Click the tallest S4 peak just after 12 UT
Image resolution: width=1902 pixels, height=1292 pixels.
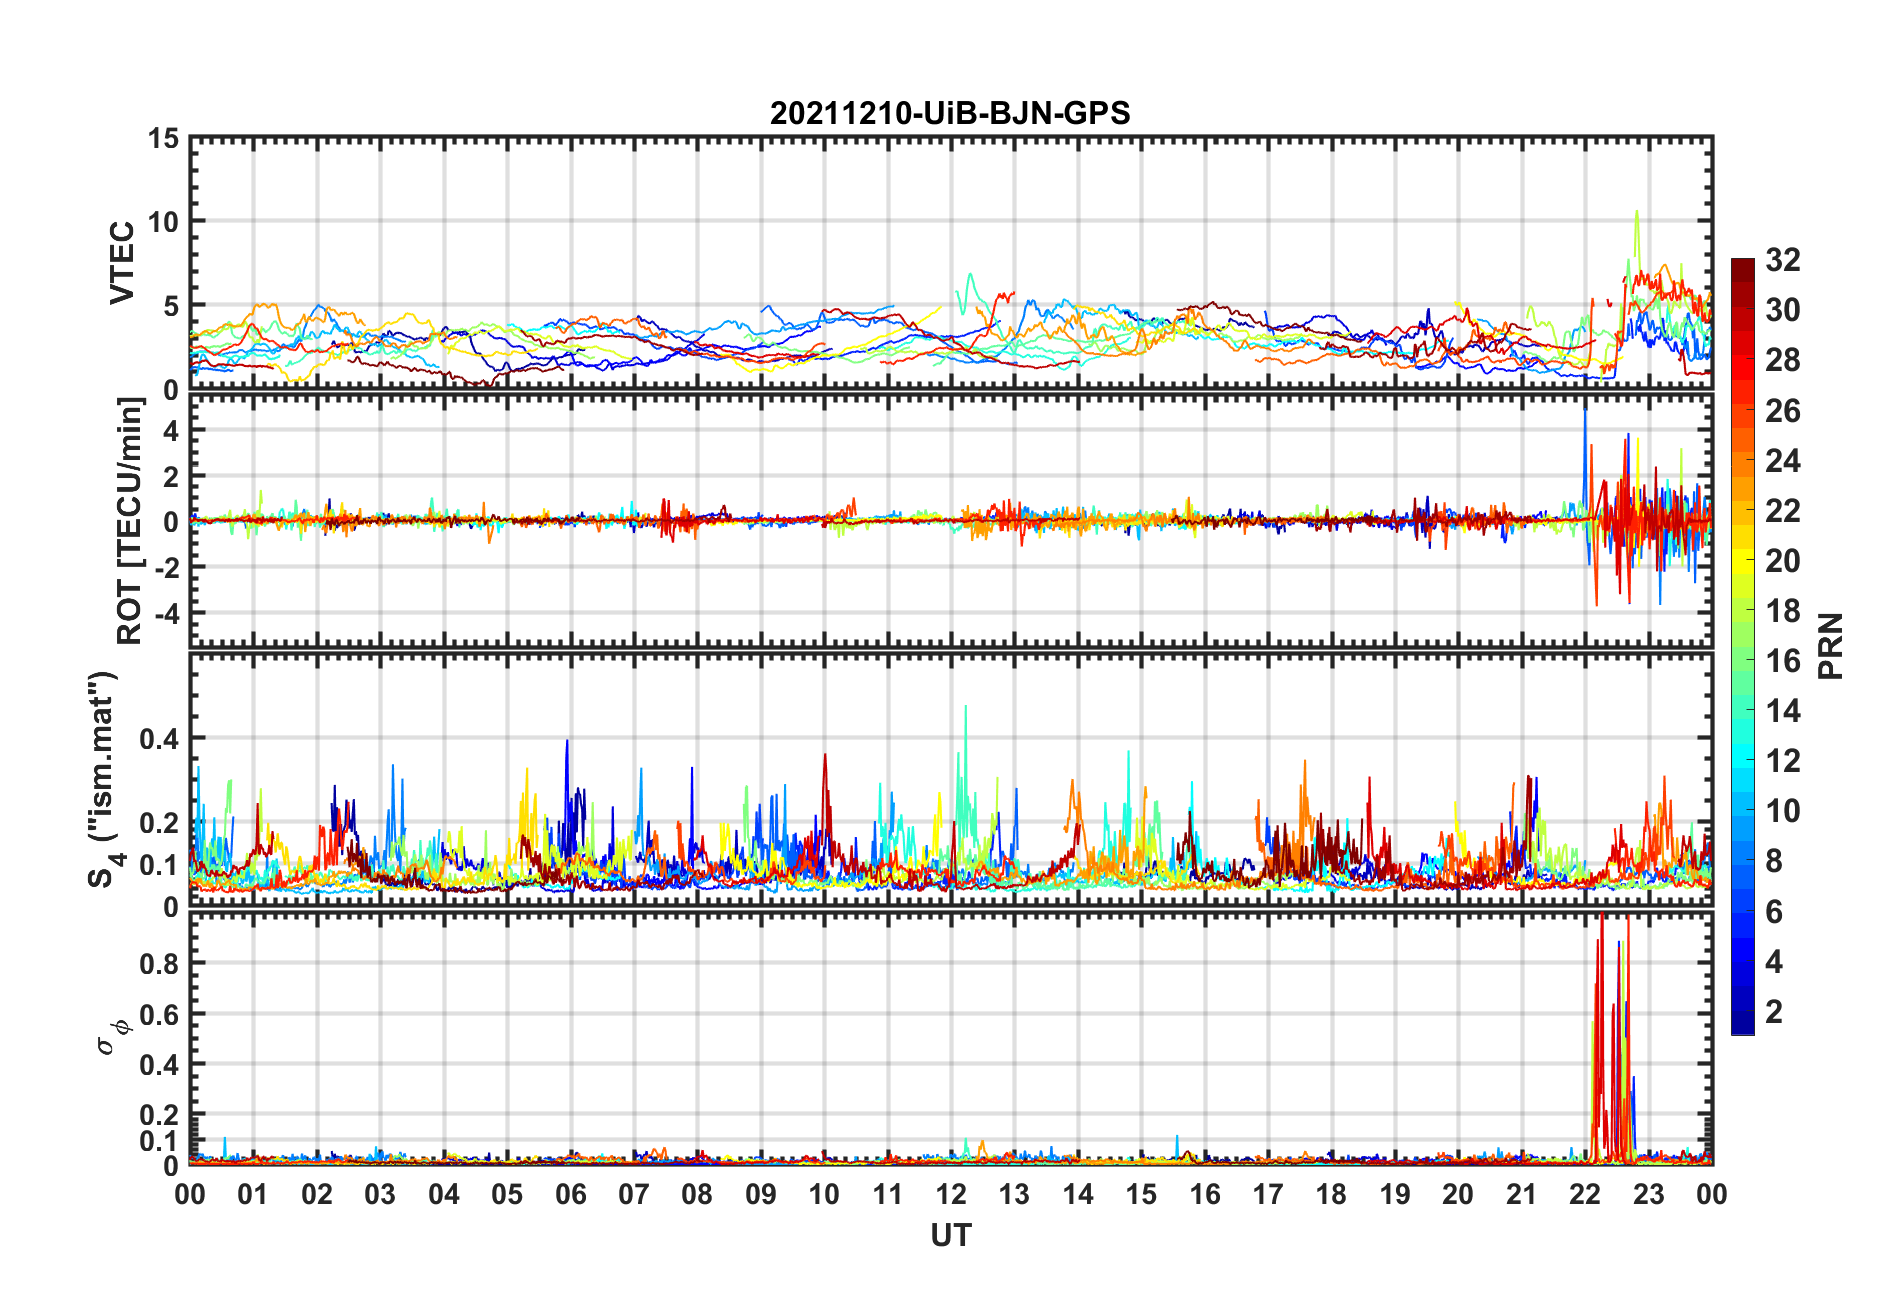[965, 708]
